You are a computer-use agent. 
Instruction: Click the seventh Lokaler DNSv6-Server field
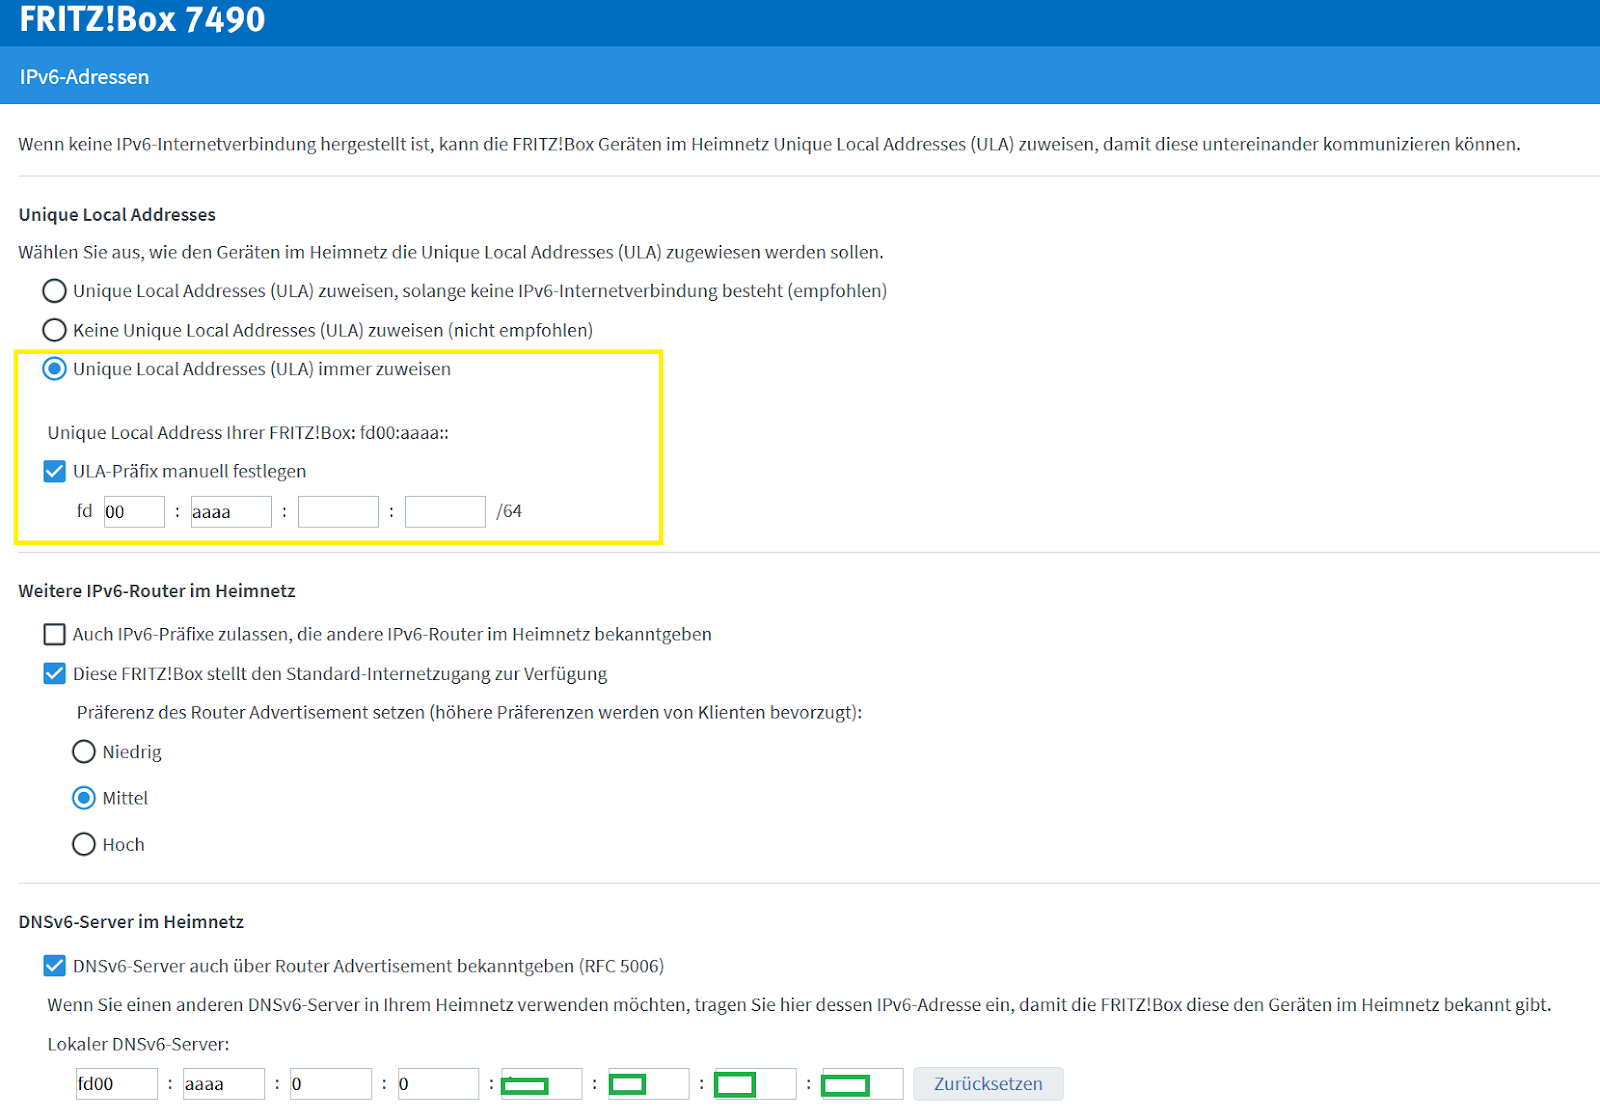coord(755,1084)
